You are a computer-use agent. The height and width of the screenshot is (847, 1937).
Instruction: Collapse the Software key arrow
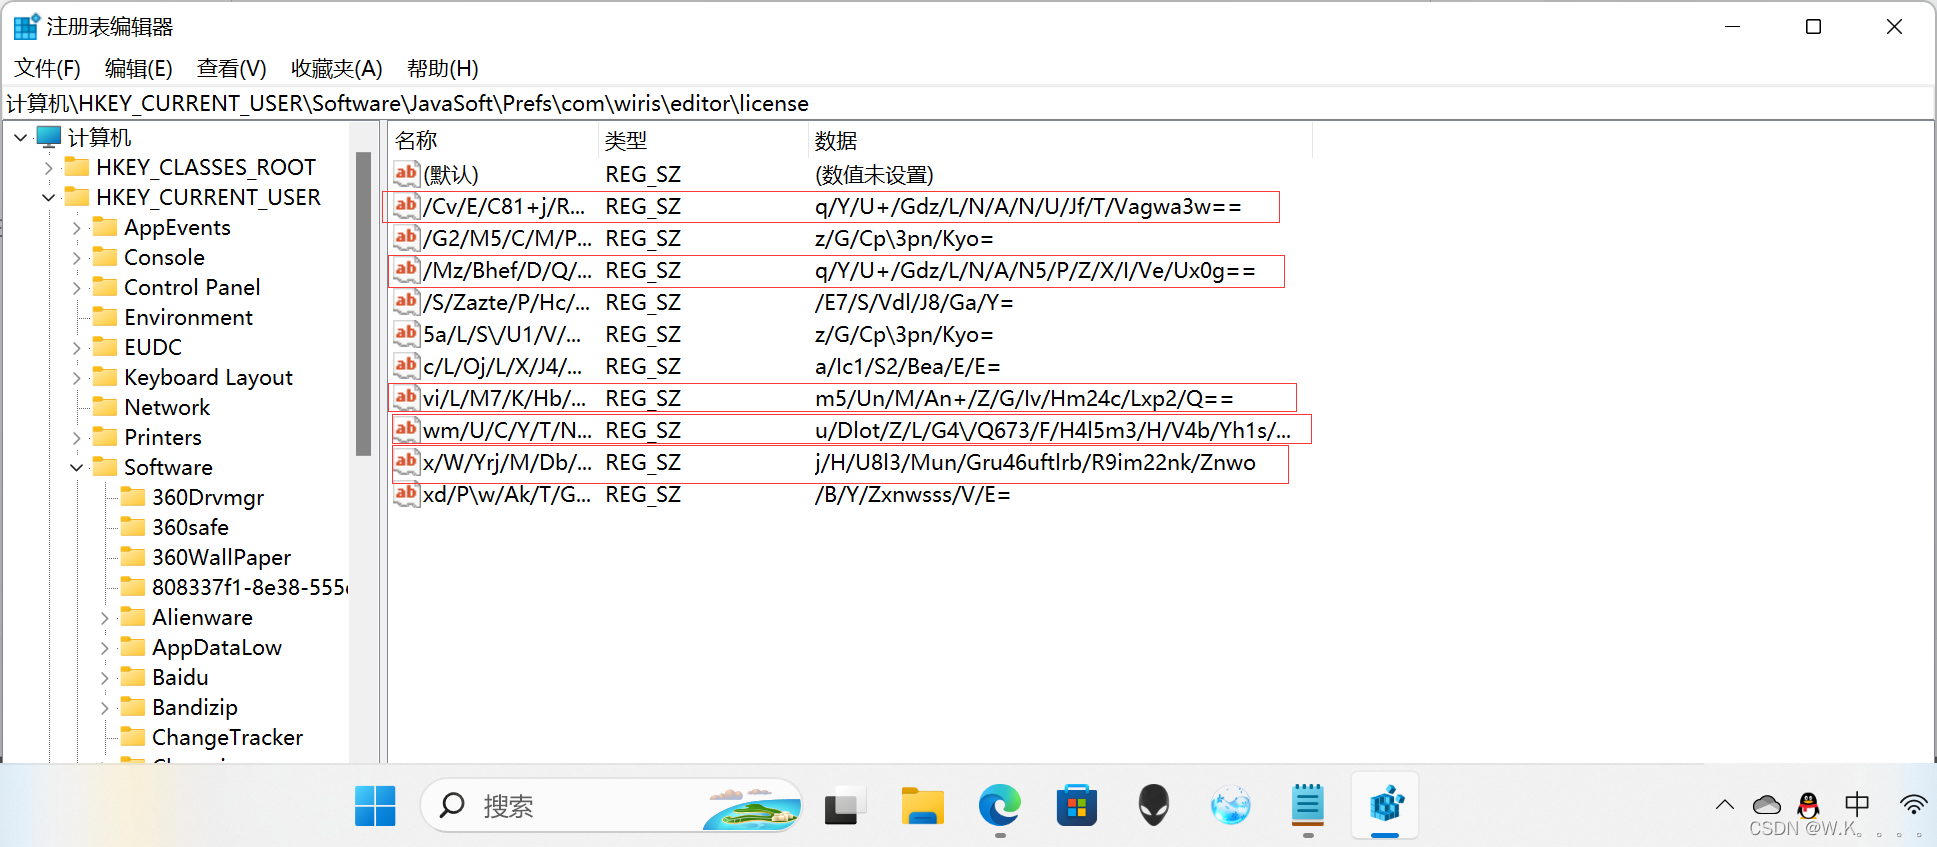77,467
